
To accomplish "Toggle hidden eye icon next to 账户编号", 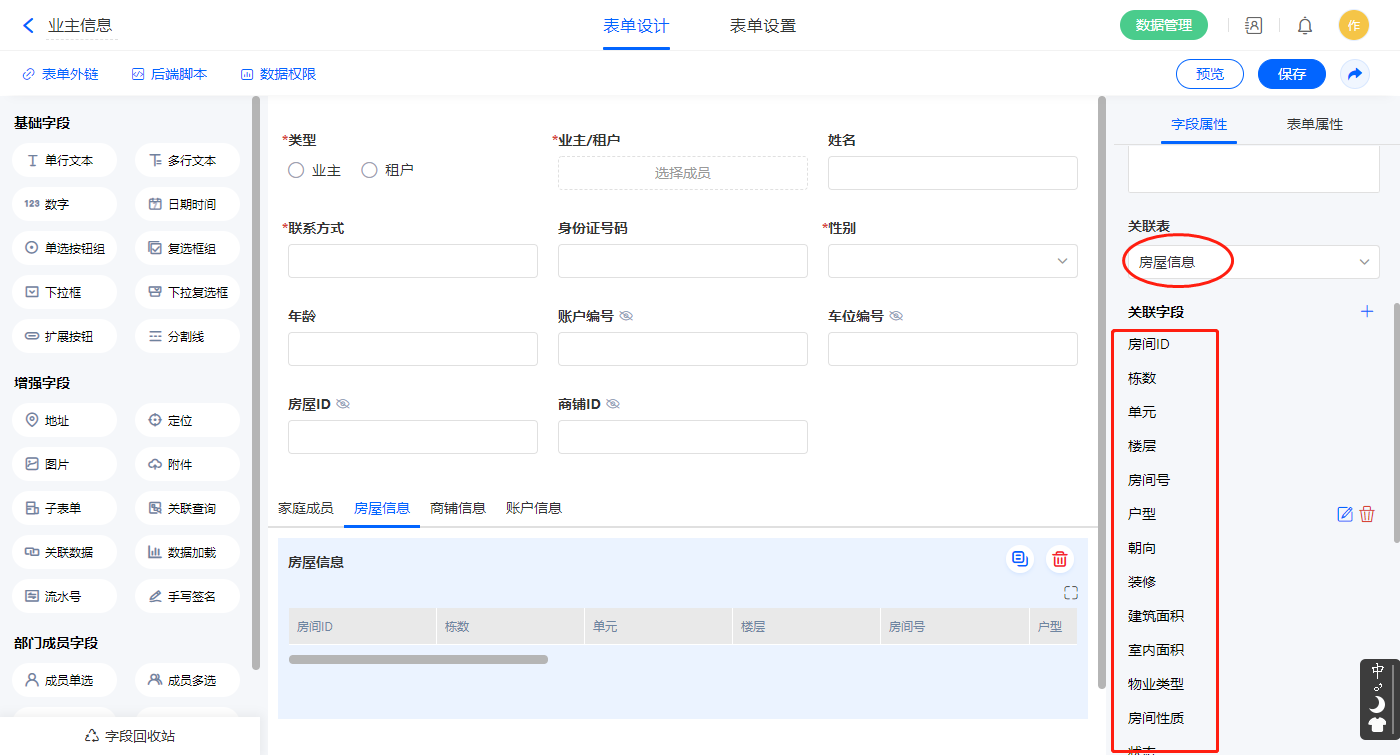I will [626, 316].
